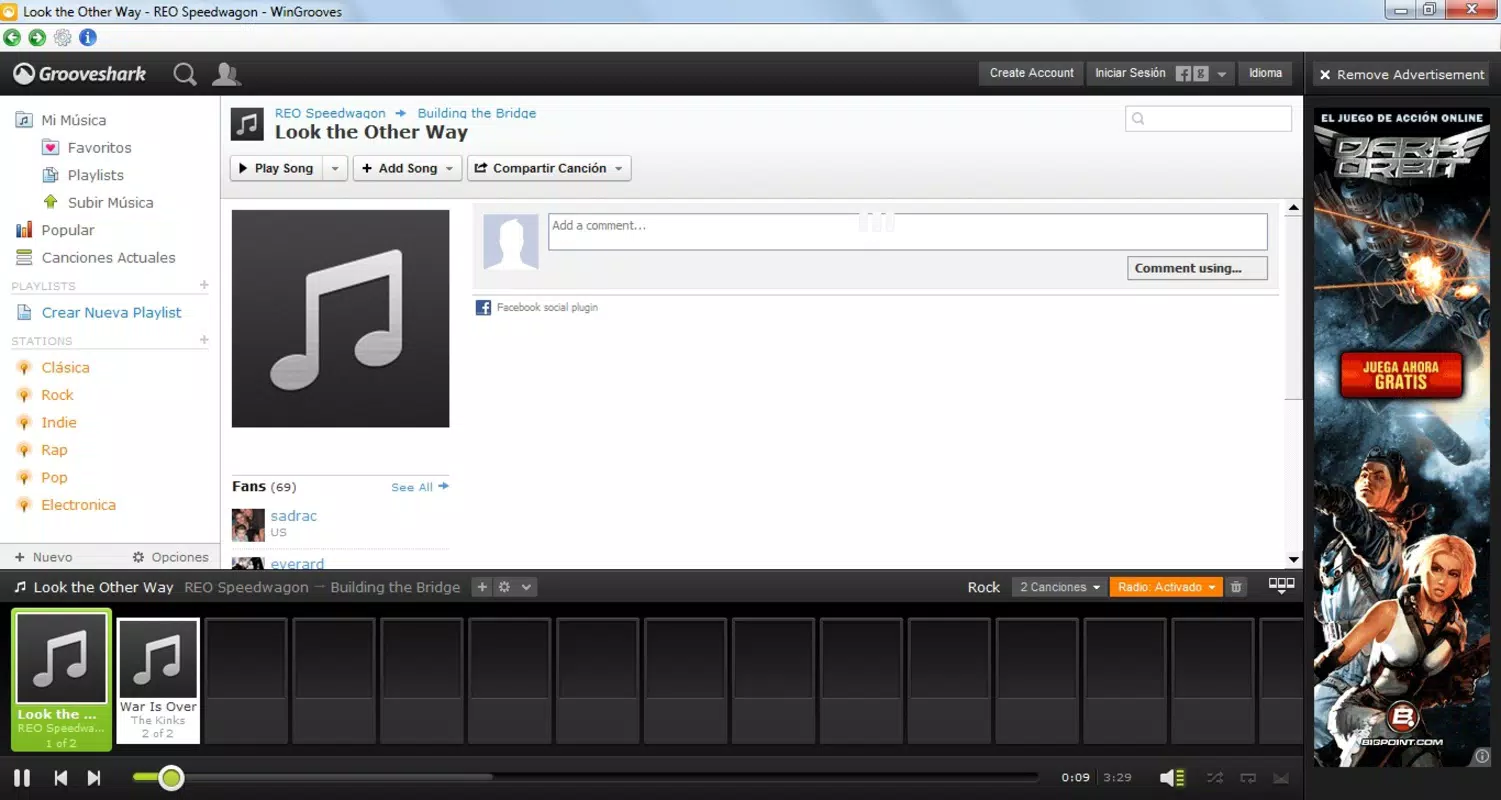Viewport: 1501px width, 800px height.
Task: Open the community people icon
Action: click(x=227, y=74)
